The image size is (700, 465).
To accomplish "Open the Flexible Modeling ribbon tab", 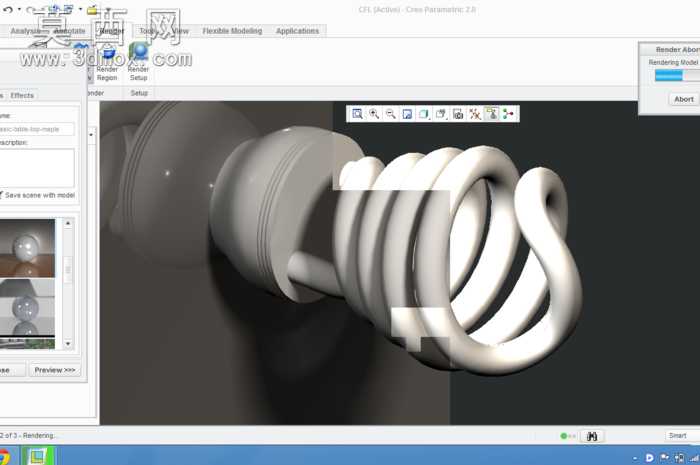I will (x=232, y=31).
